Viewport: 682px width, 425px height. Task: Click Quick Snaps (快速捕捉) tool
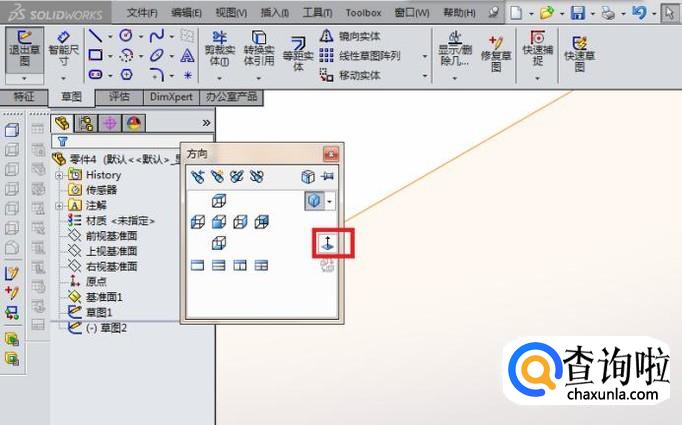click(x=538, y=49)
